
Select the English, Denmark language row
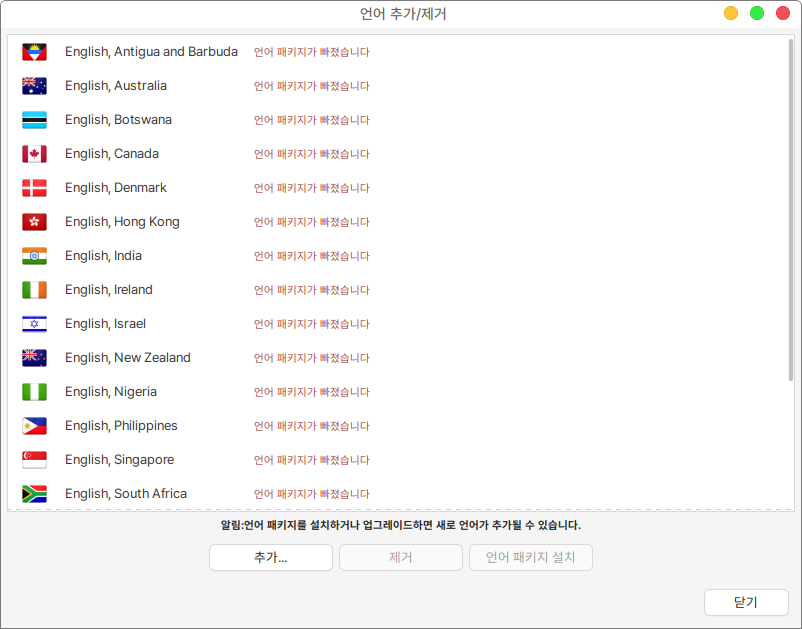tap(115, 188)
